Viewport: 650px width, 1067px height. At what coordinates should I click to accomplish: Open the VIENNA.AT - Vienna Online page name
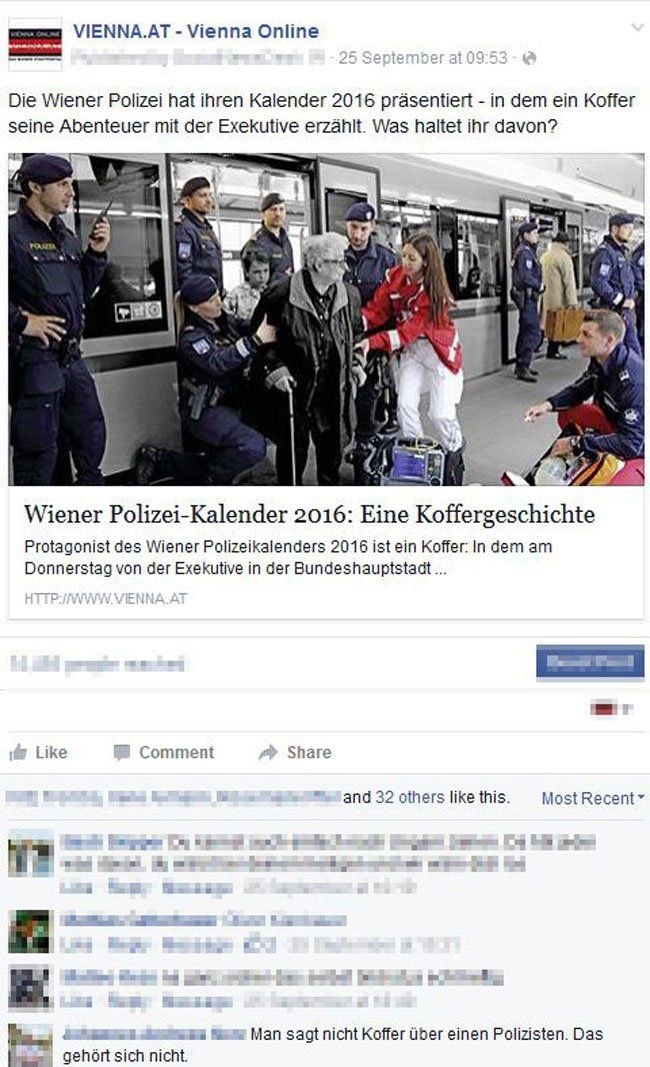(x=196, y=31)
